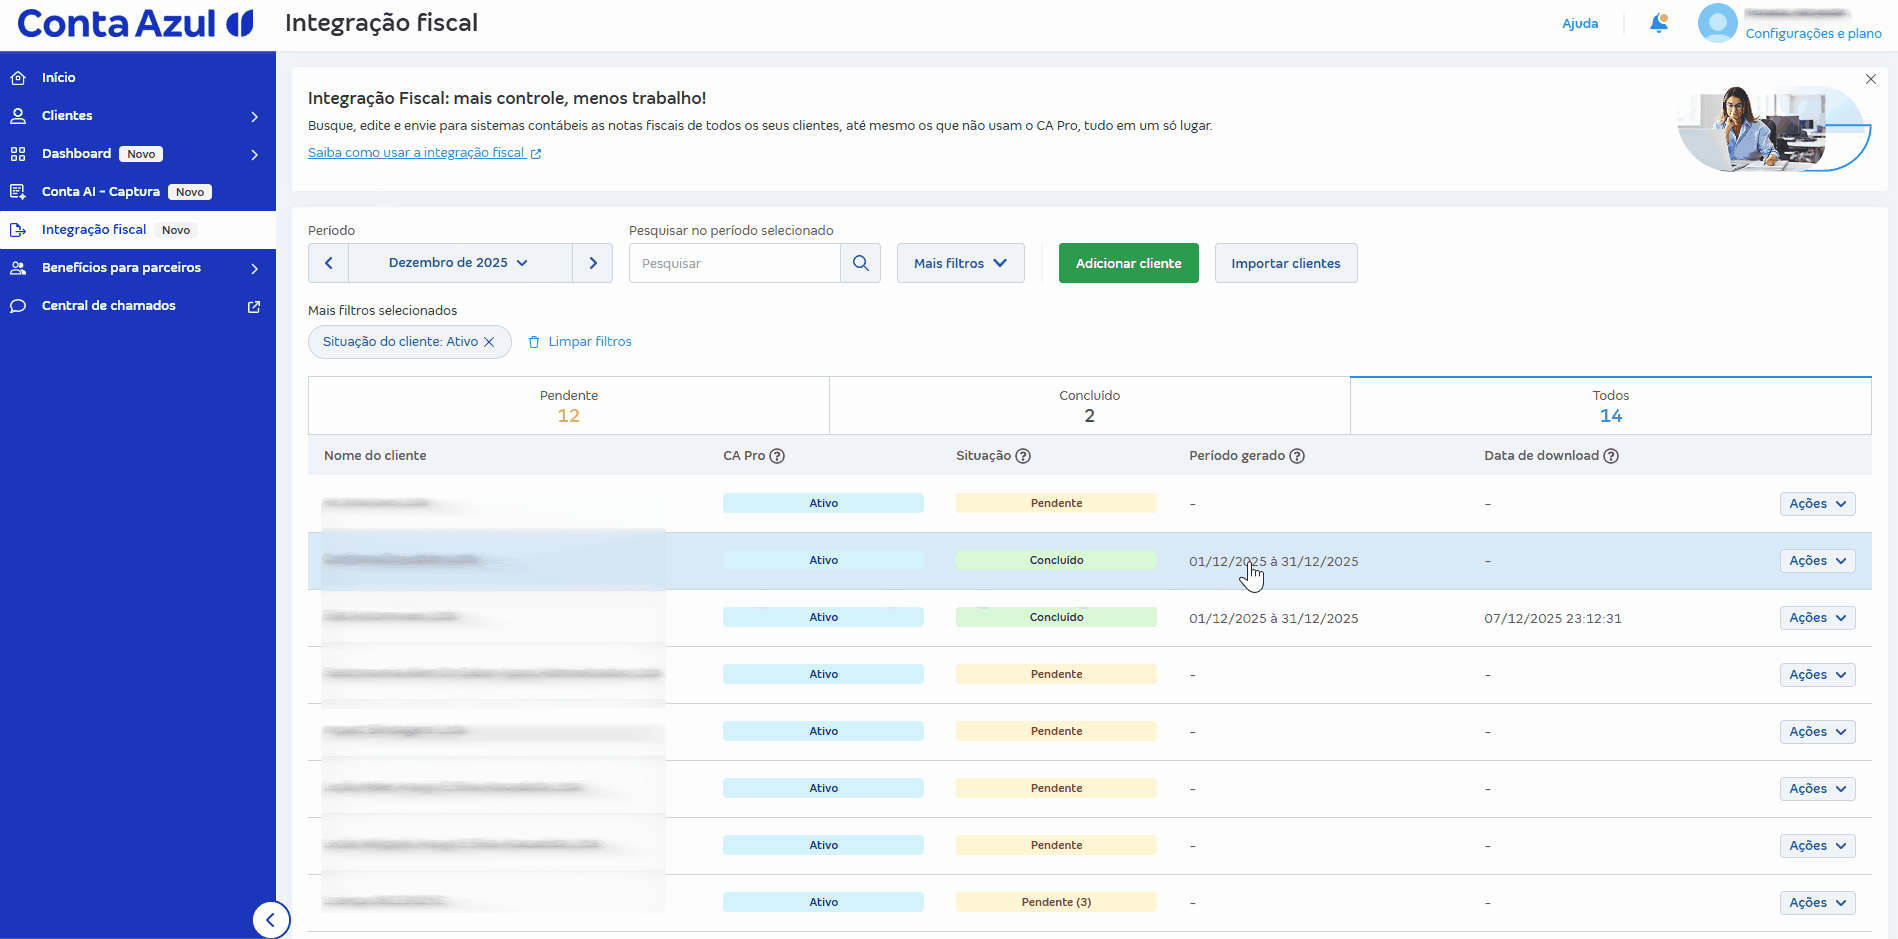
Task: Switch to the Pendente tab
Action: click(x=568, y=406)
